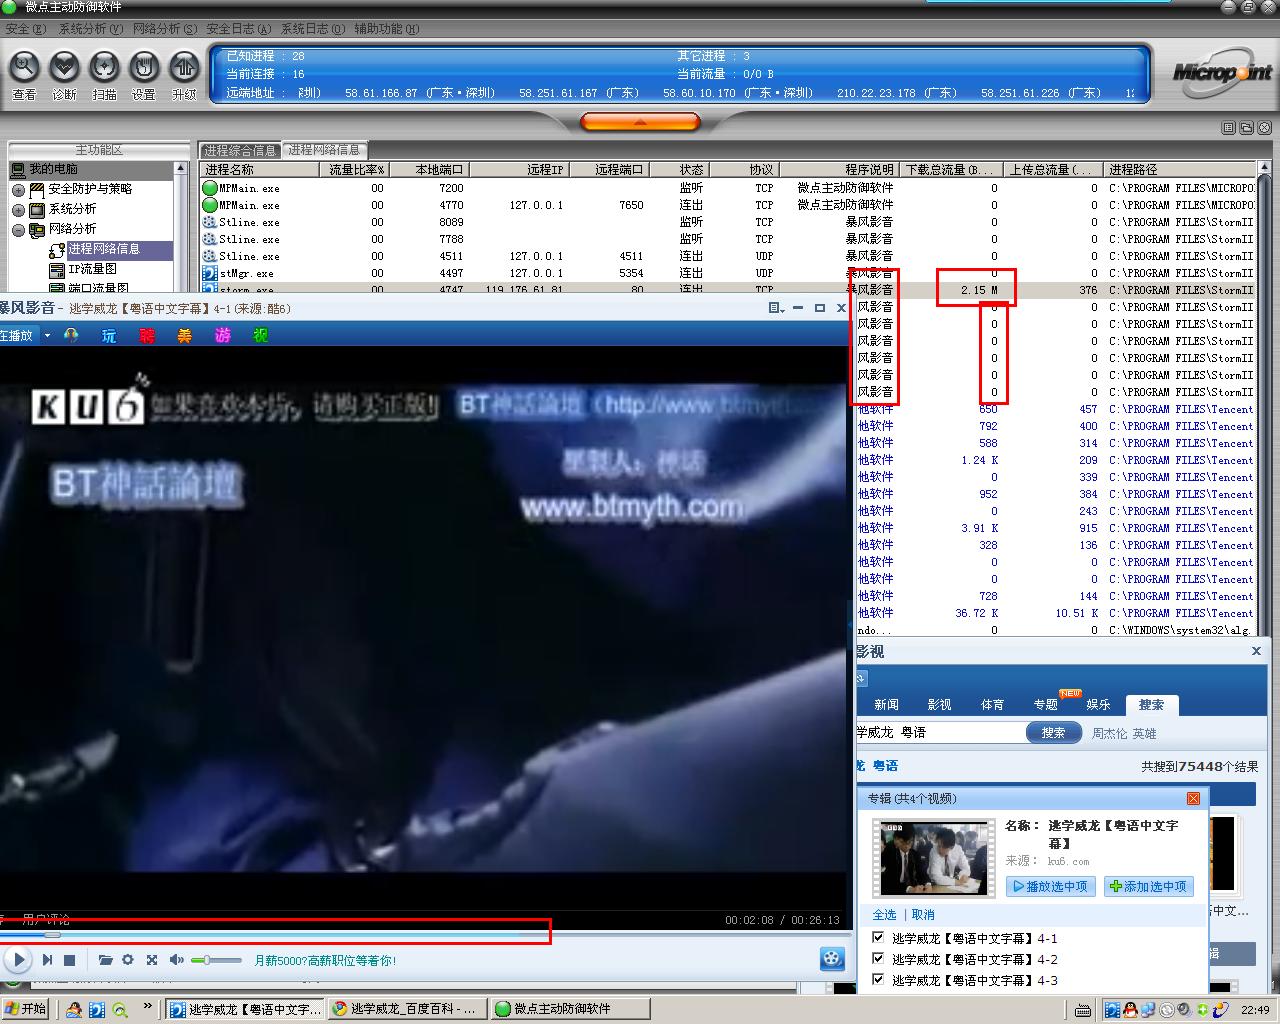Adjust the player volume slider

[x=217, y=960]
